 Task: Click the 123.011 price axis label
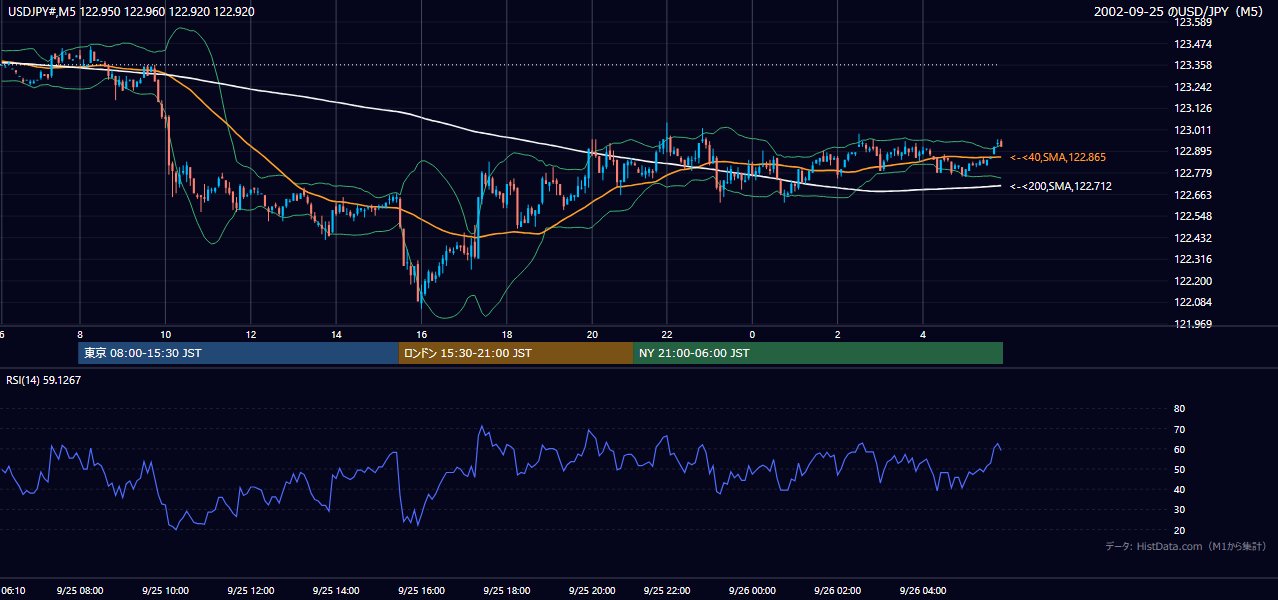tap(1193, 130)
